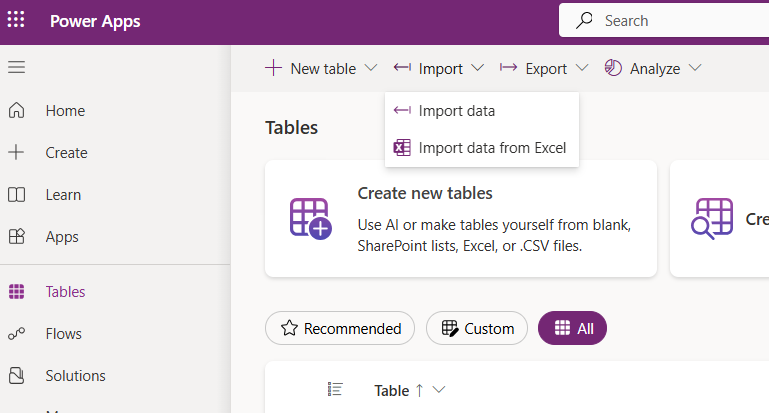769x413 pixels.
Task: Go to Home in sidebar
Action: (65, 111)
